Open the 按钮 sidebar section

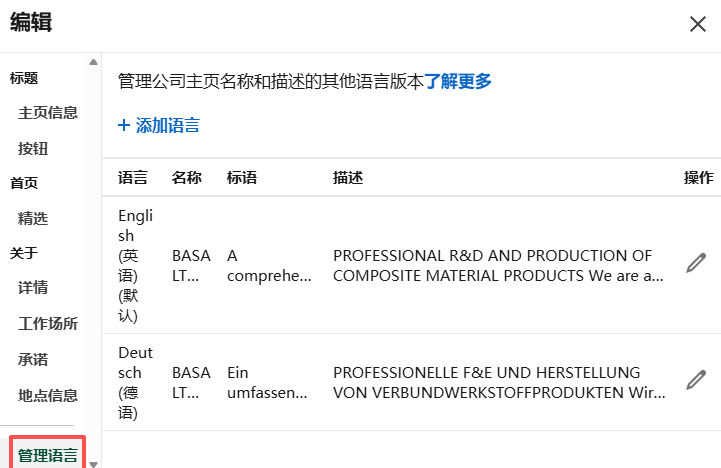[x=33, y=149]
